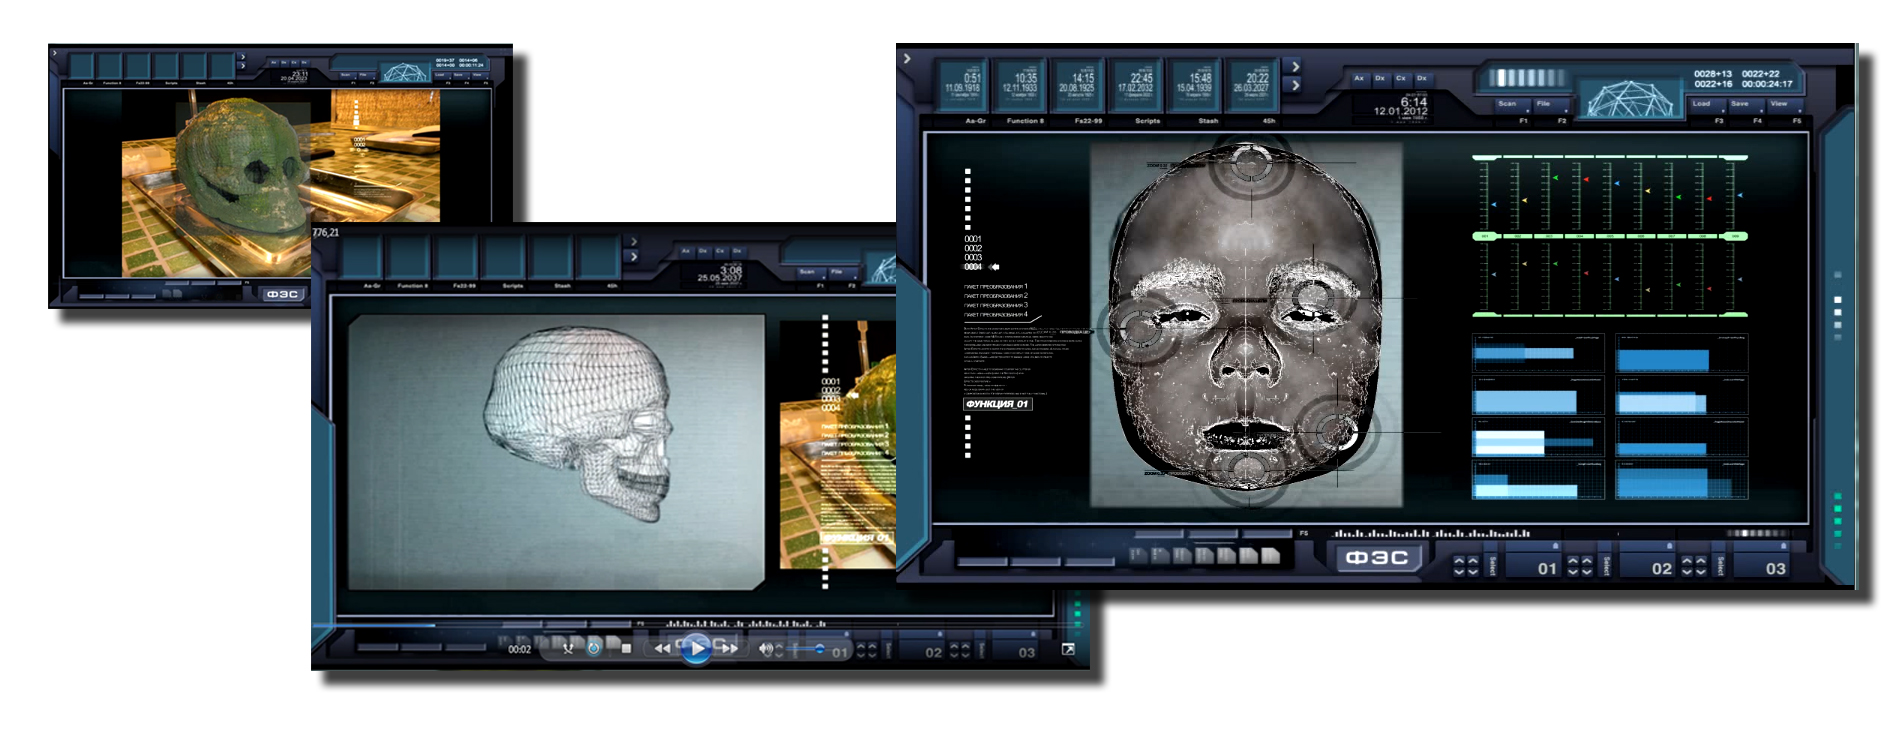Click the 3:06 clock display in middle window
Viewport: 1894px width, 748px height.
721,274
